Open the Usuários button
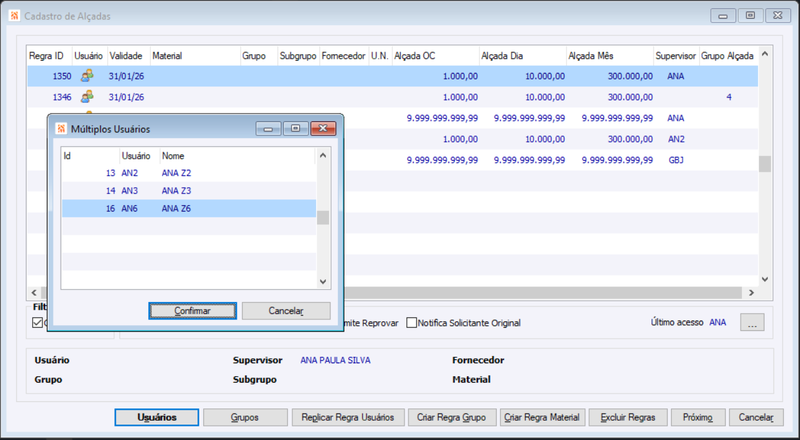The height and width of the screenshot is (440, 800). [x=157, y=418]
